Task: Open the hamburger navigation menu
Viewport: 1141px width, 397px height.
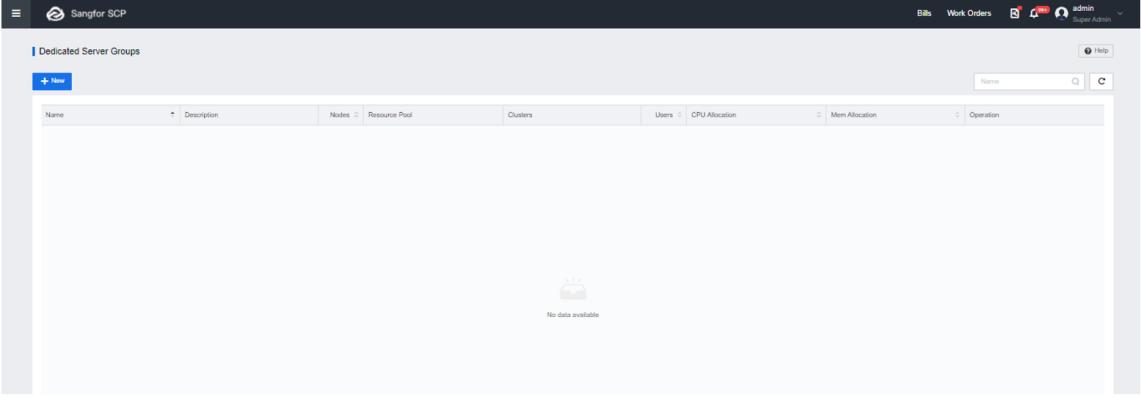Action: 16,13
